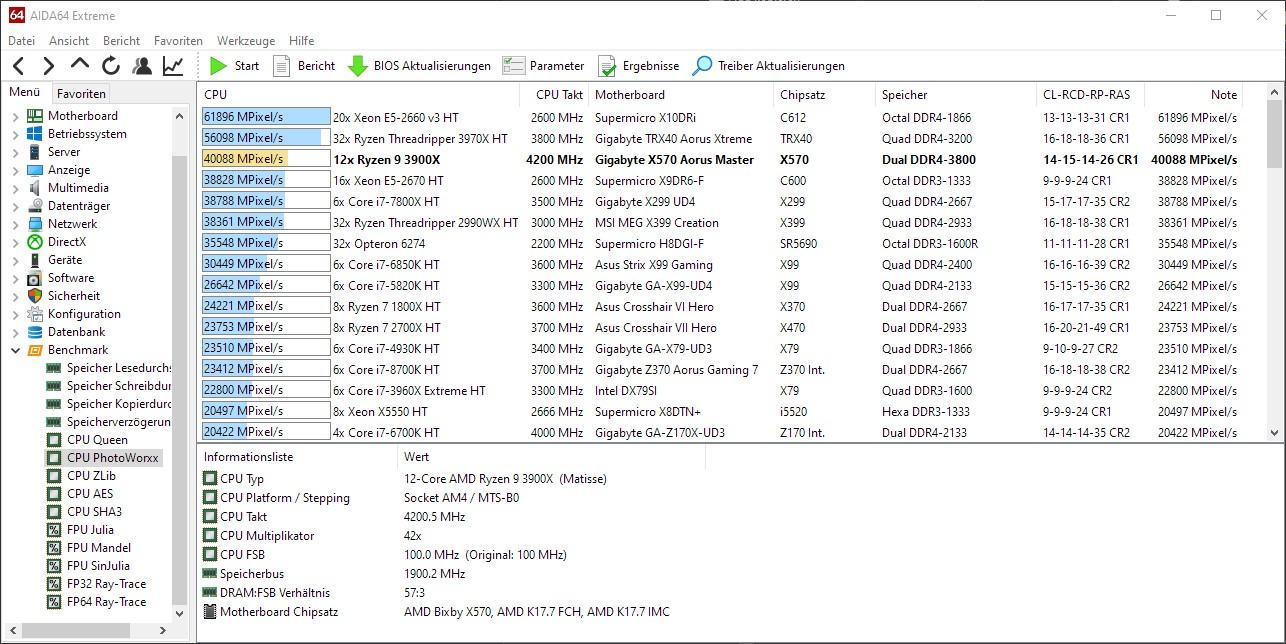Open the Bericht menu
The height and width of the screenshot is (644, 1286).
coord(121,41)
